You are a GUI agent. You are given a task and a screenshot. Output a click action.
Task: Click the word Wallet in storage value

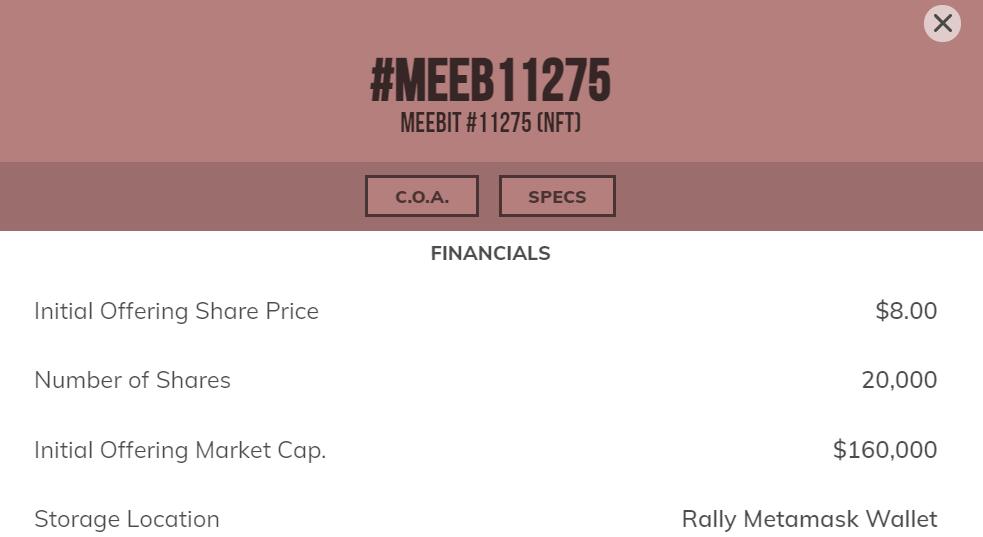(x=901, y=519)
